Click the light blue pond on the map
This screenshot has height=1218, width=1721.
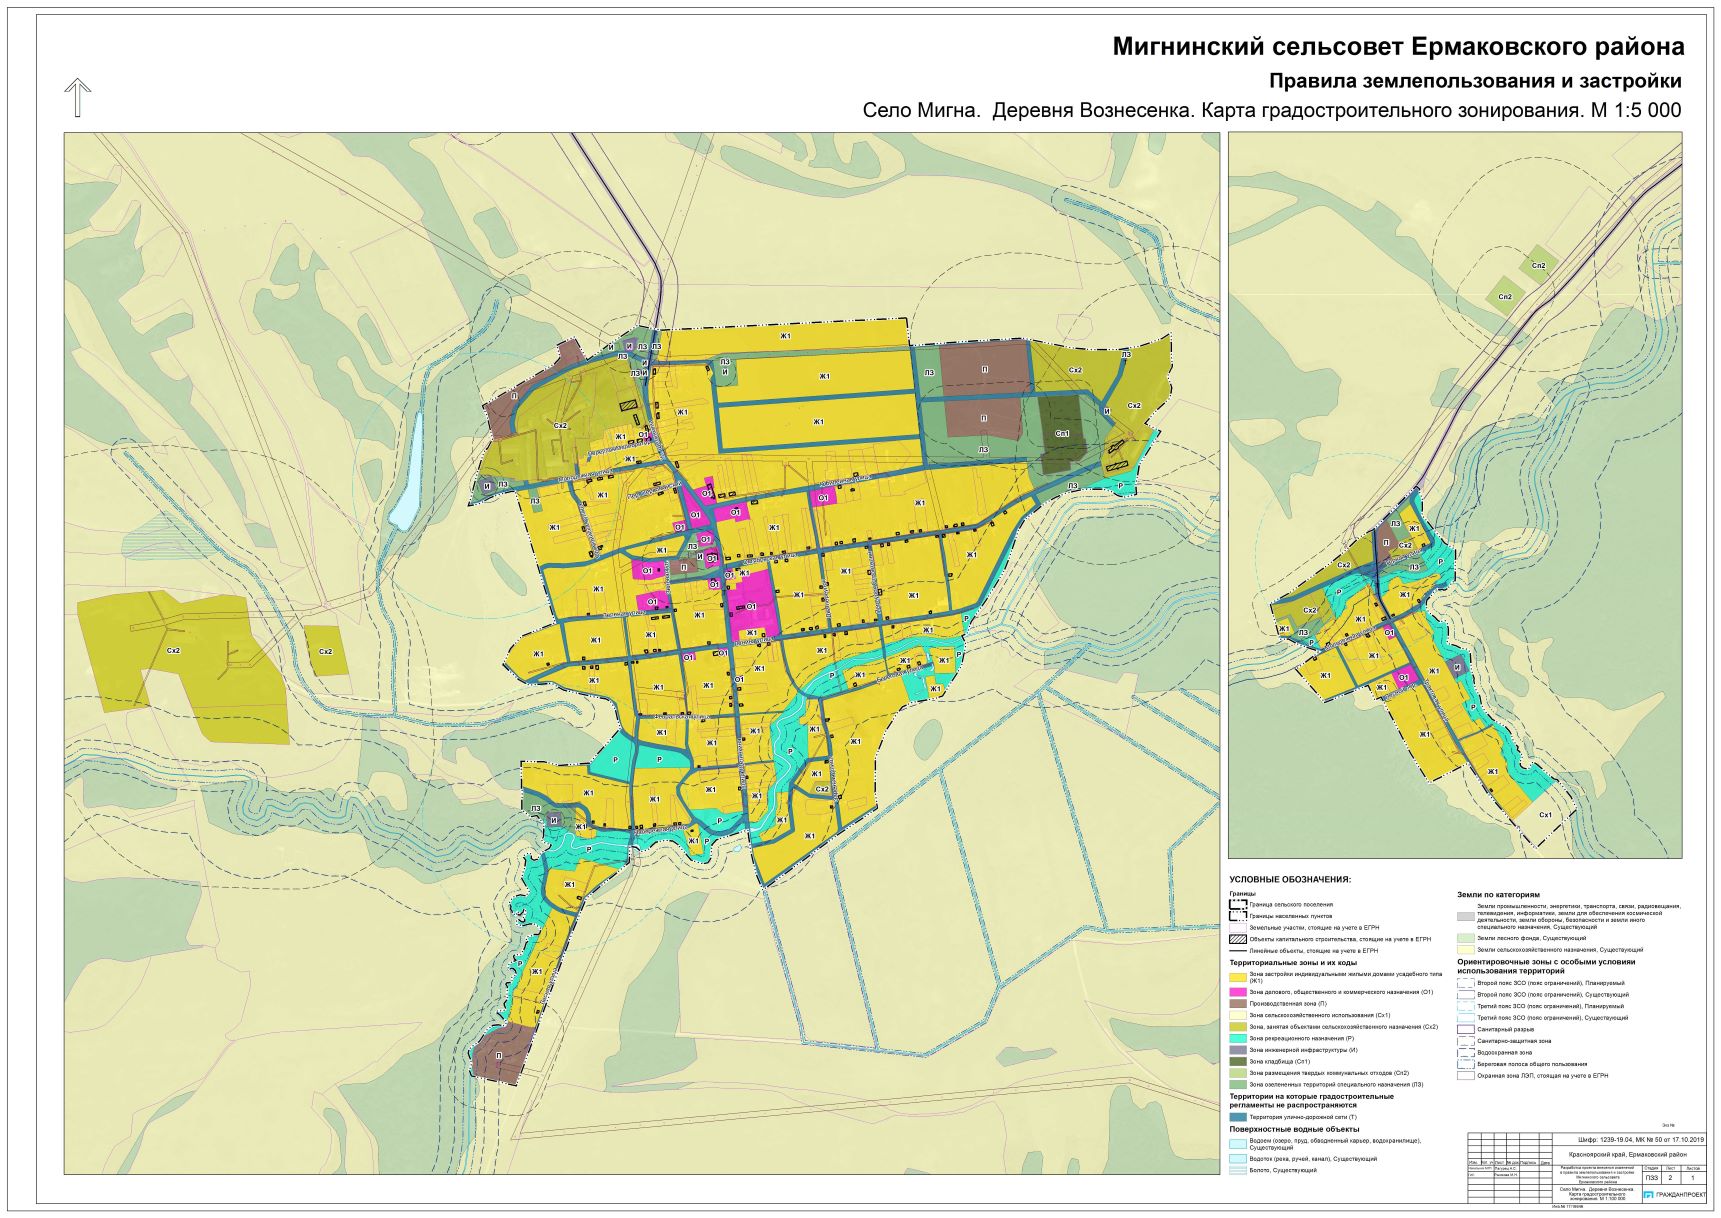click(409, 472)
